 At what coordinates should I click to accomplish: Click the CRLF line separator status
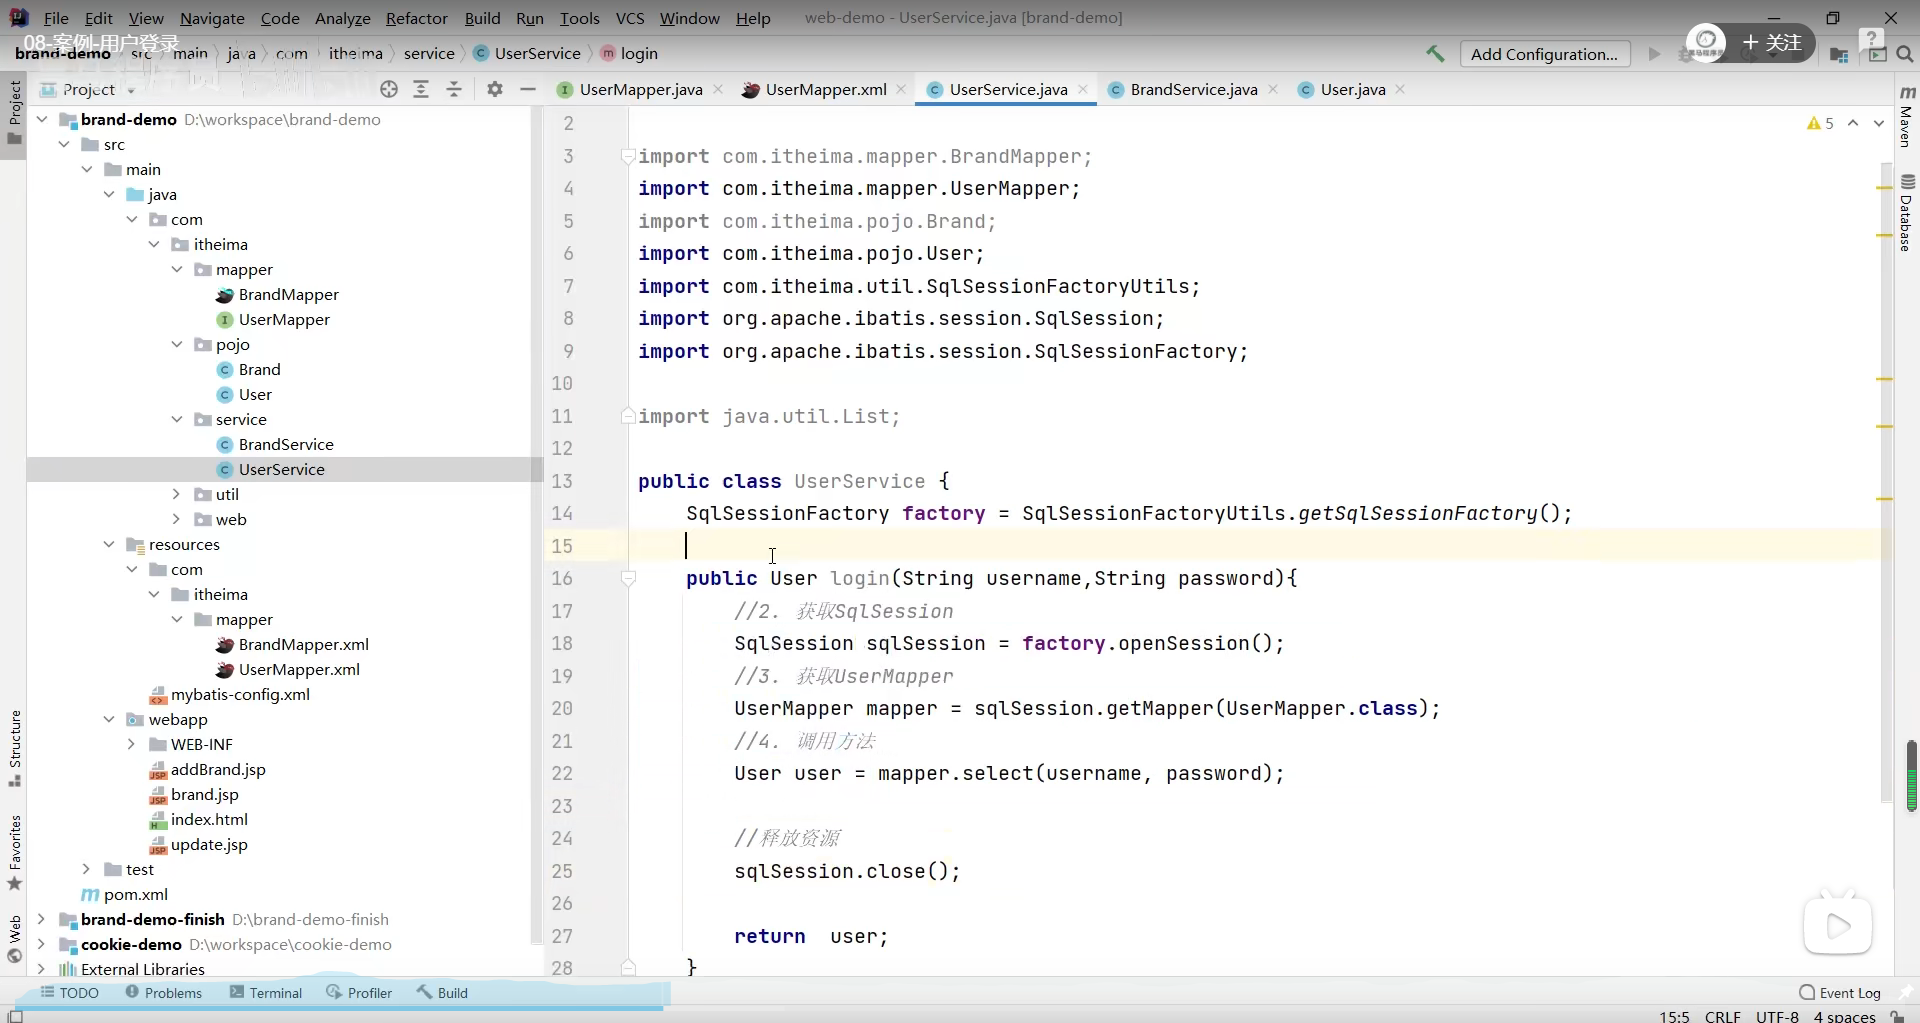(1723, 1015)
